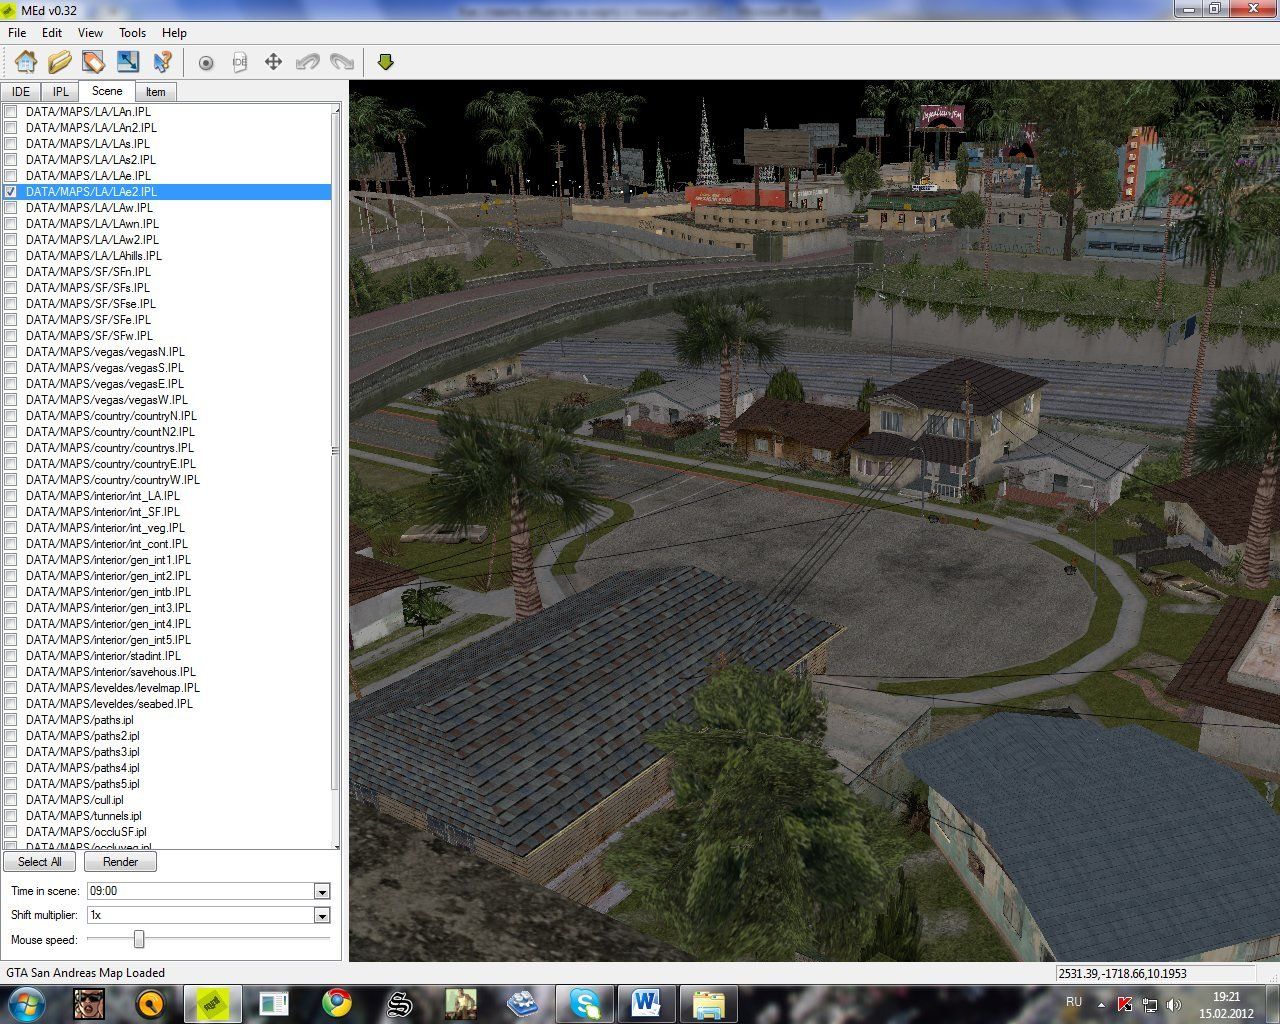The image size is (1280, 1024).
Task: Open the yellow-green MEd taskbar button
Action: click(x=213, y=1003)
